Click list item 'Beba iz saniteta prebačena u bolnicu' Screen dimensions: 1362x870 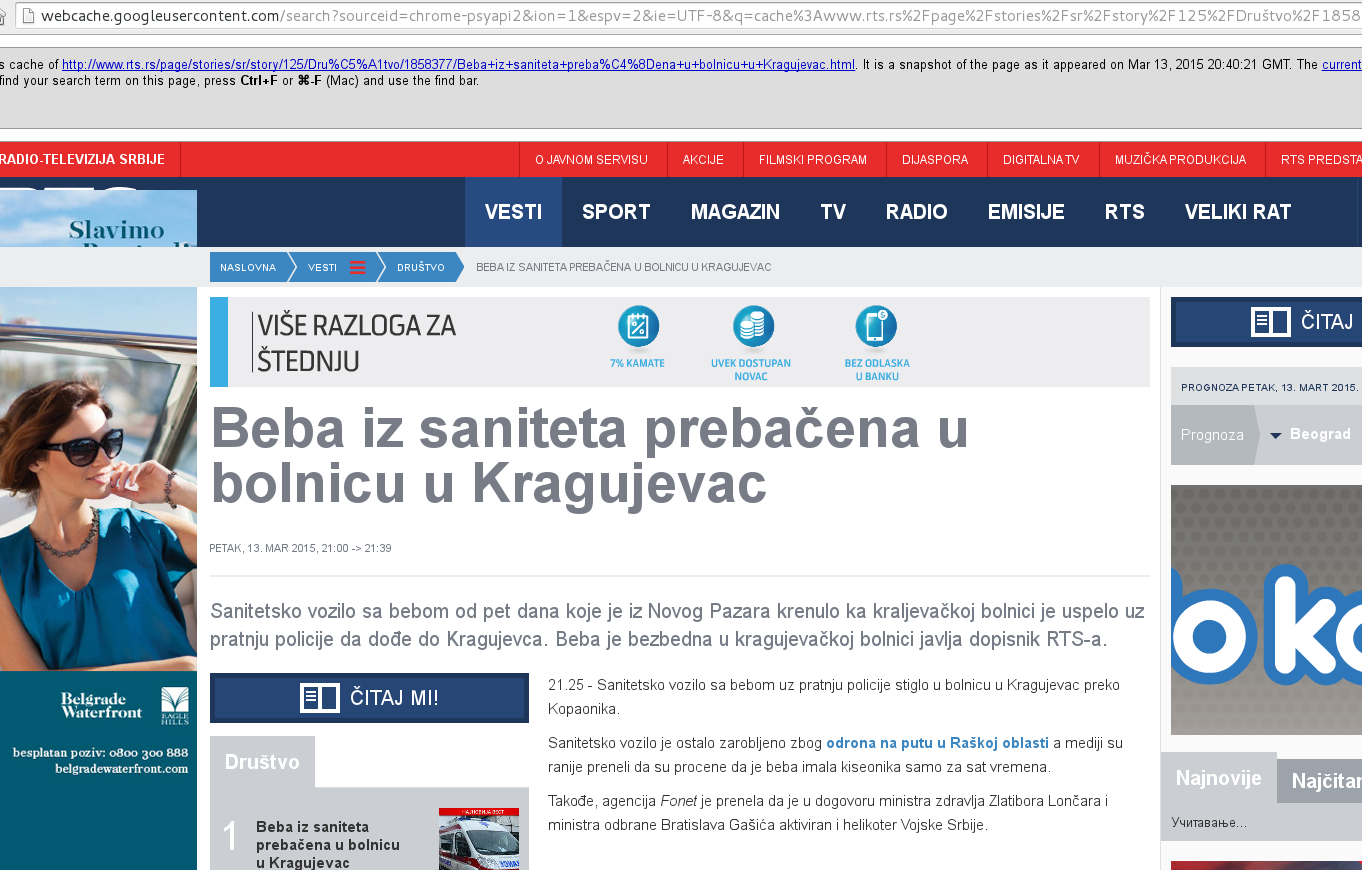coord(328,844)
